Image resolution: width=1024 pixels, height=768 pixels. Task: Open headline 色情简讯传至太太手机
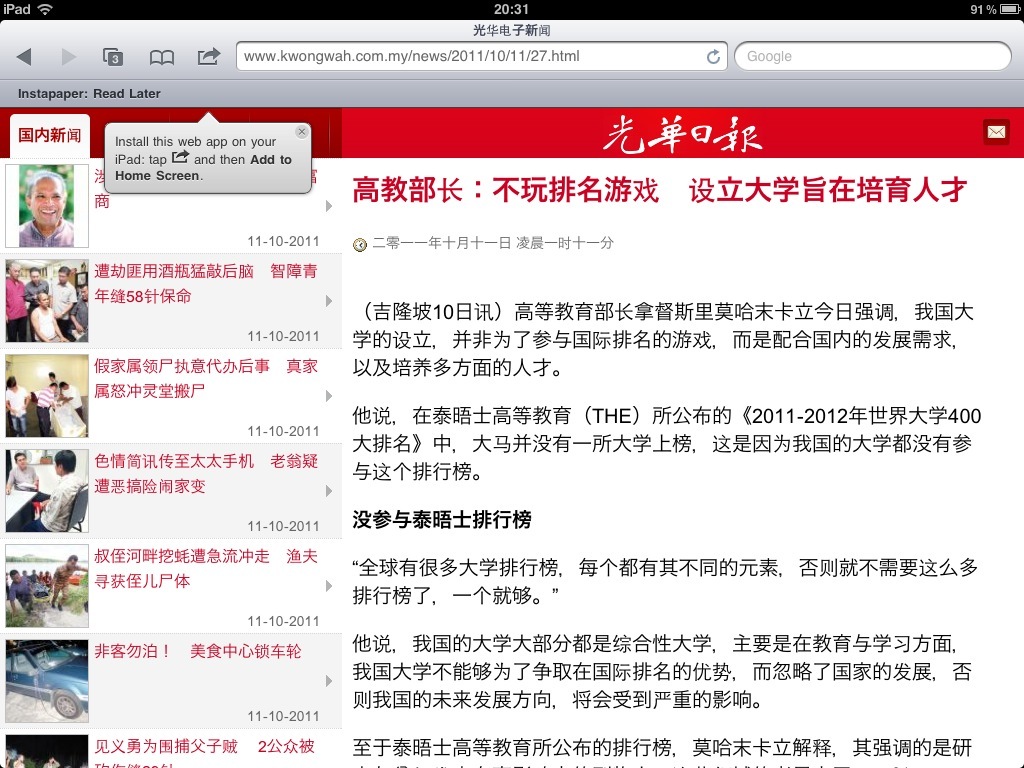pos(206,473)
